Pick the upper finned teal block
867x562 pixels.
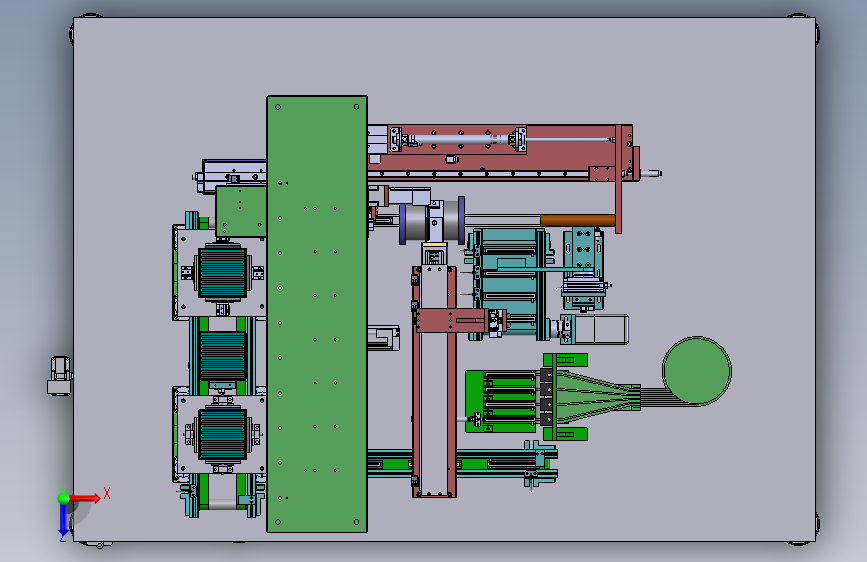pos(222,272)
